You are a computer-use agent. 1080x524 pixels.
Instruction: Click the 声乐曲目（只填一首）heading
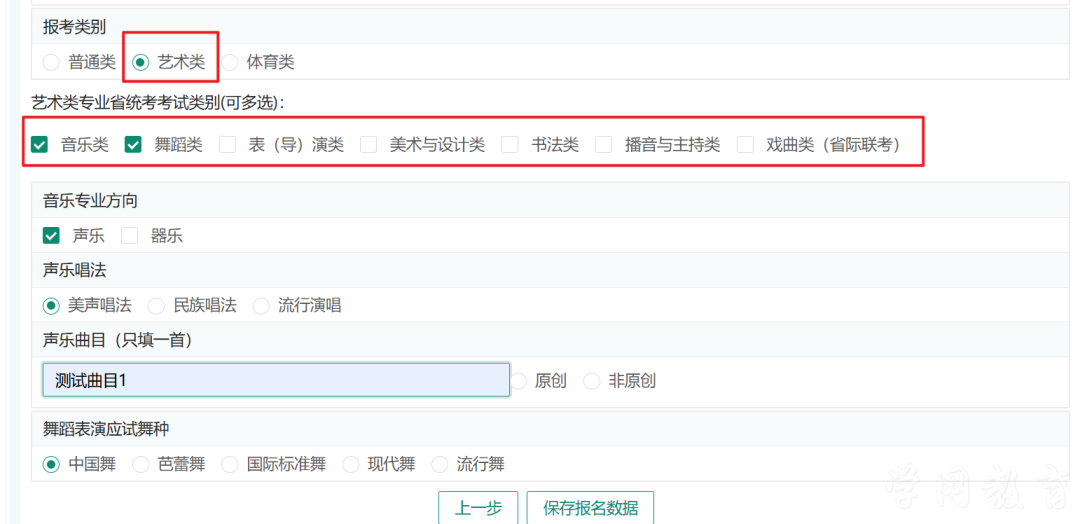tap(117, 339)
